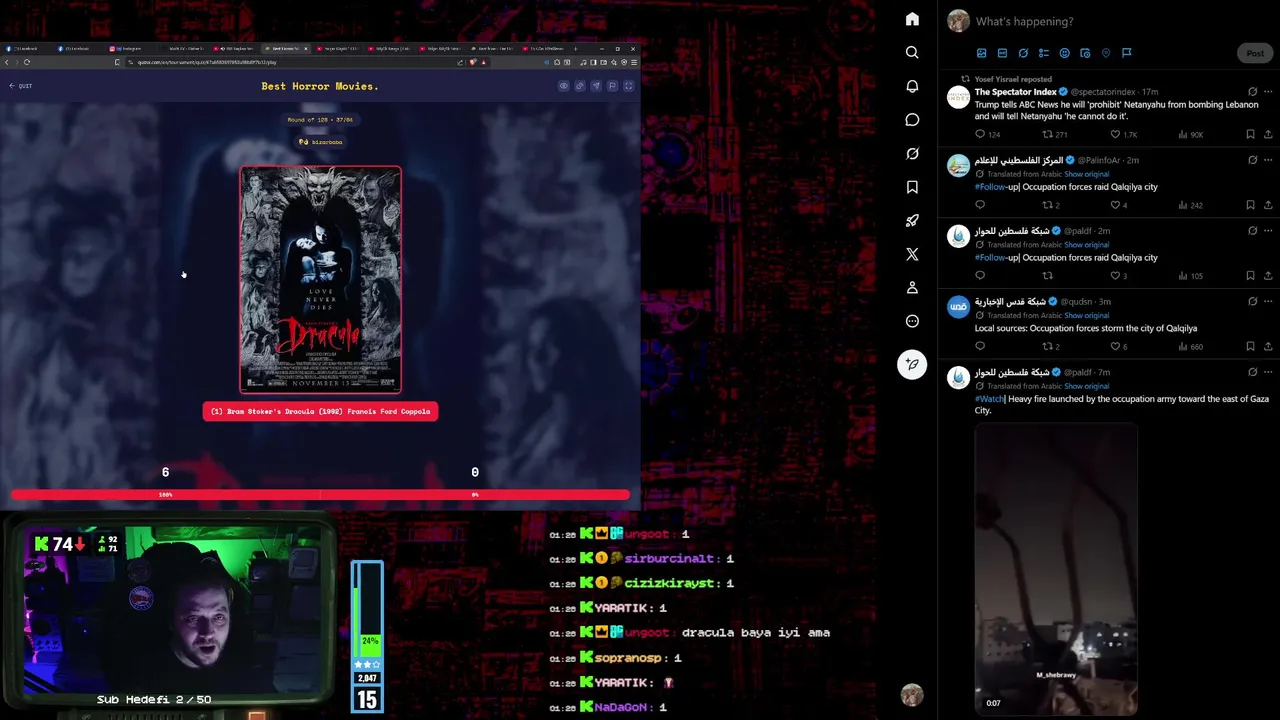Toggle fullscreen in quiz header

(629, 86)
